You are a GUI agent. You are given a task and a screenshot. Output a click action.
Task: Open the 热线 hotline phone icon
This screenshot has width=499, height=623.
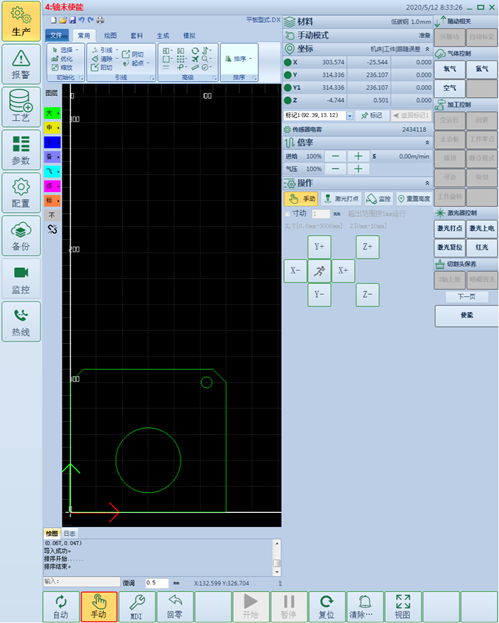coord(21,321)
